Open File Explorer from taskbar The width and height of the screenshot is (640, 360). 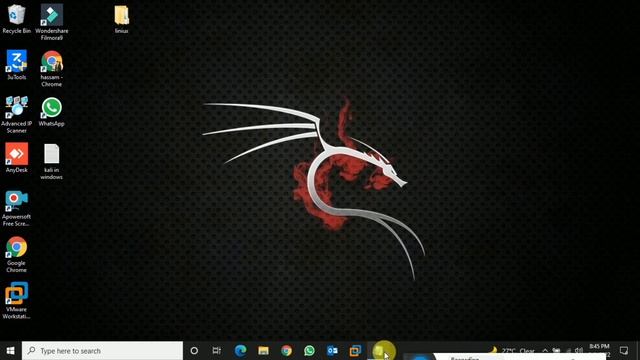(x=263, y=351)
